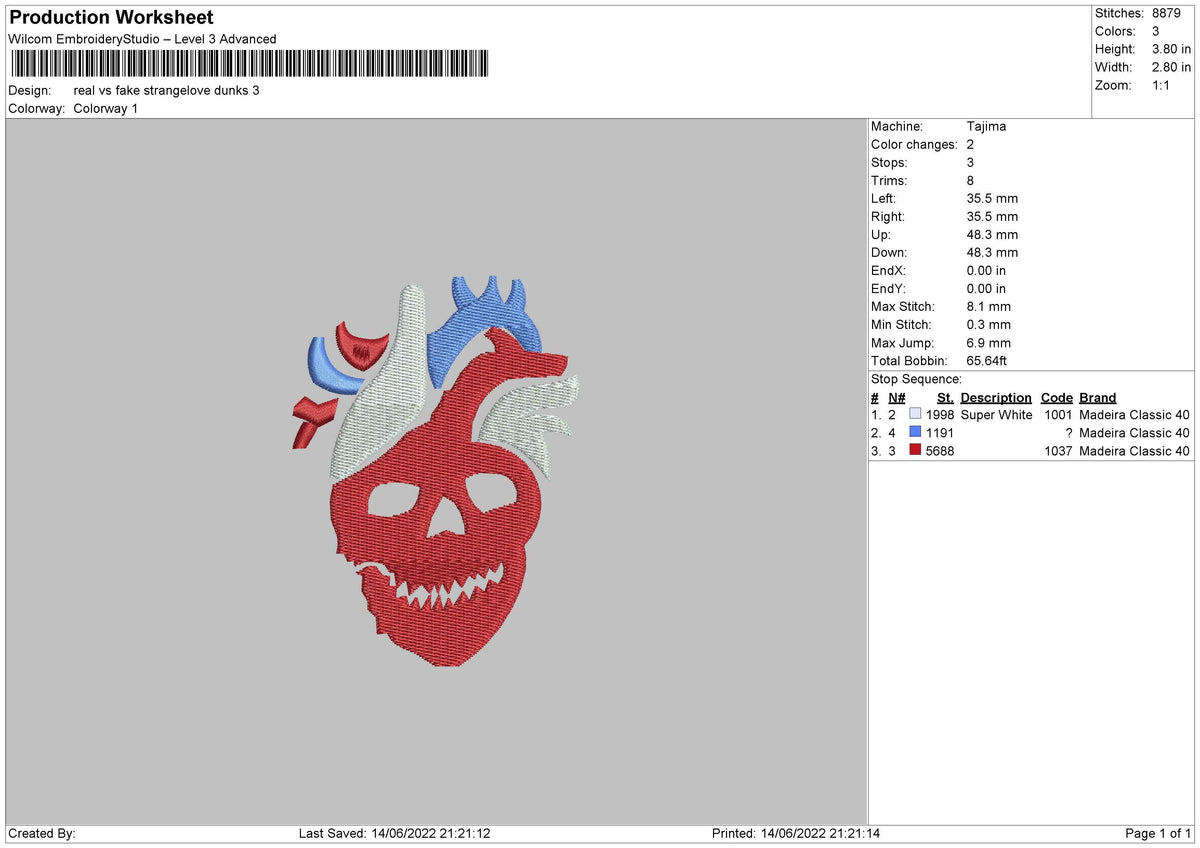Click the 'Code' column header
This screenshot has height=848, width=1200.
[1056, 397]
